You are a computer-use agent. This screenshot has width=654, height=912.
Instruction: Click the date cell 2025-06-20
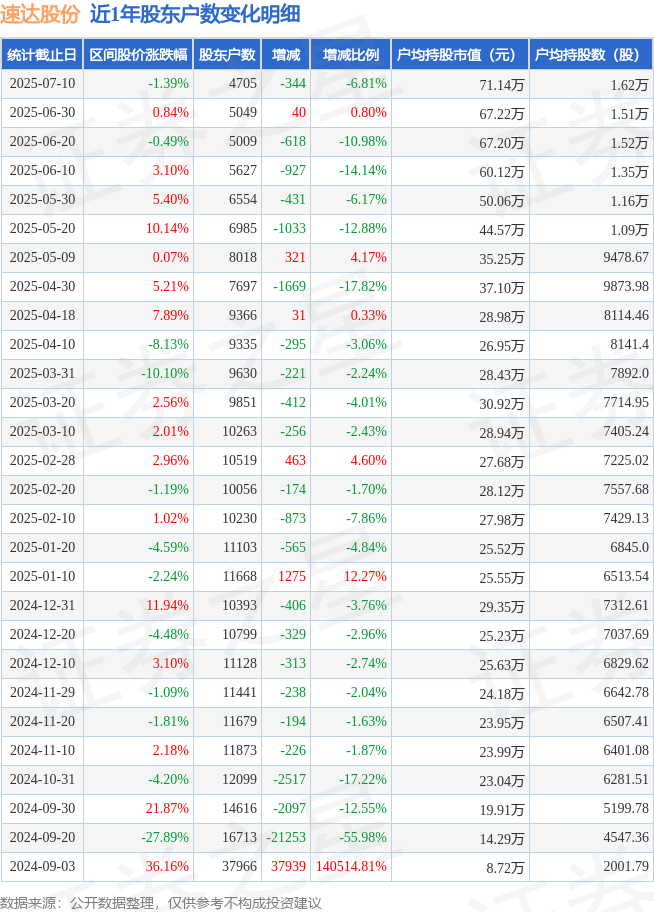tap(42, 141)
